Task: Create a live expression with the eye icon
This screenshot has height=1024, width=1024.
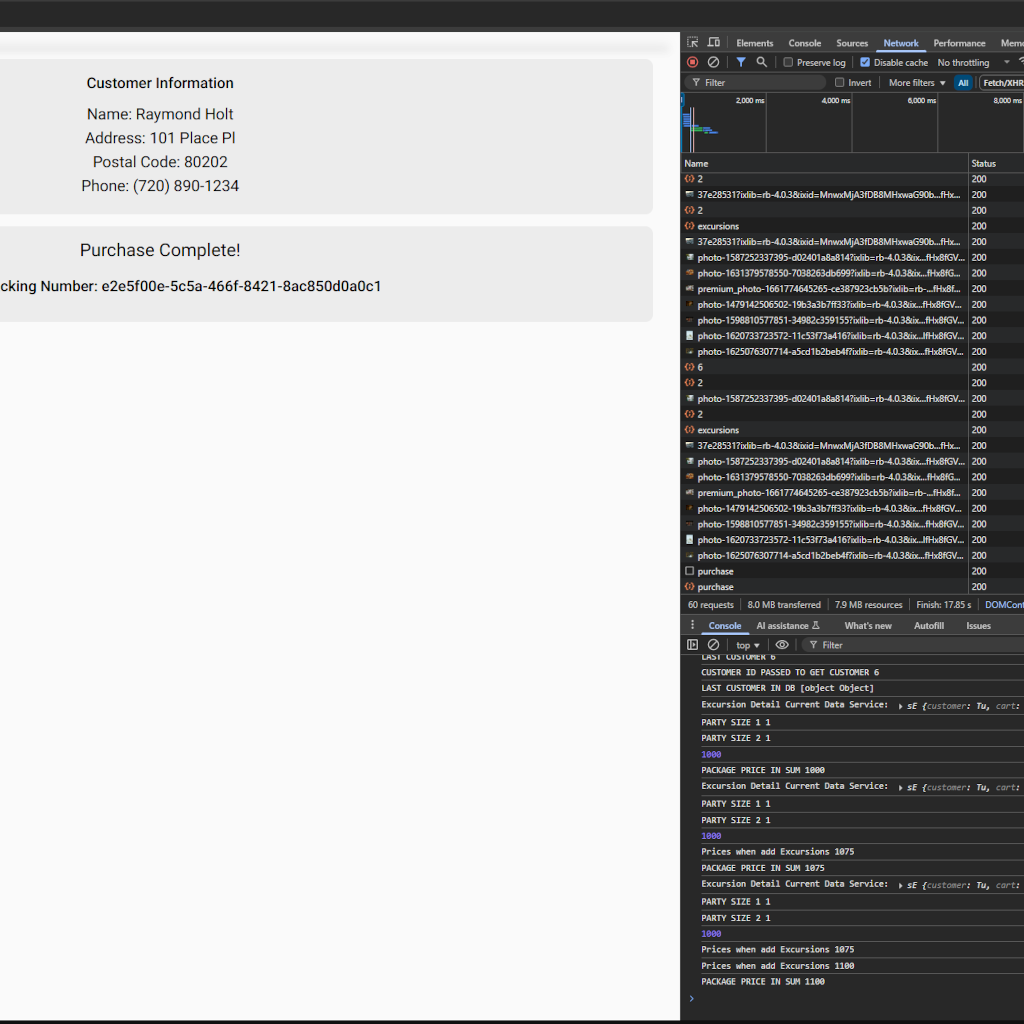Action: [782, 645]
